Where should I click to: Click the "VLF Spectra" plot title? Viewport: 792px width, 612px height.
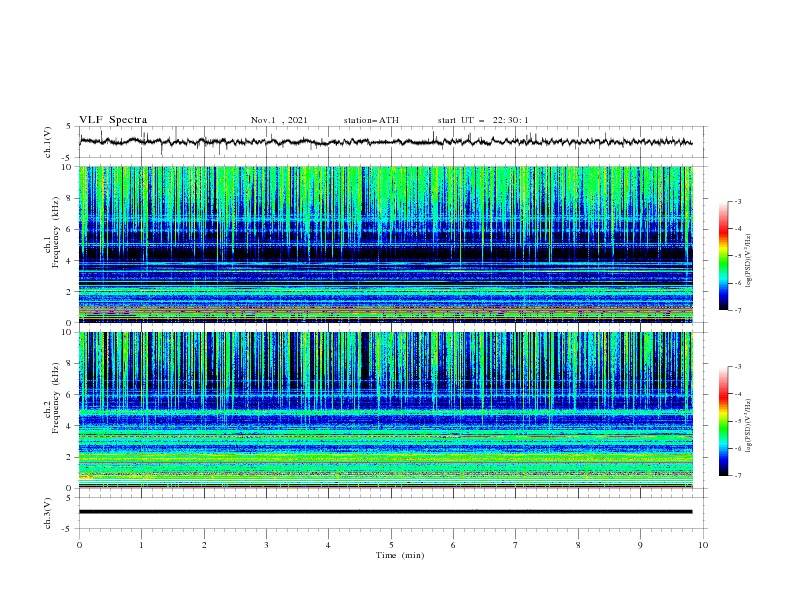click(113, 120)
